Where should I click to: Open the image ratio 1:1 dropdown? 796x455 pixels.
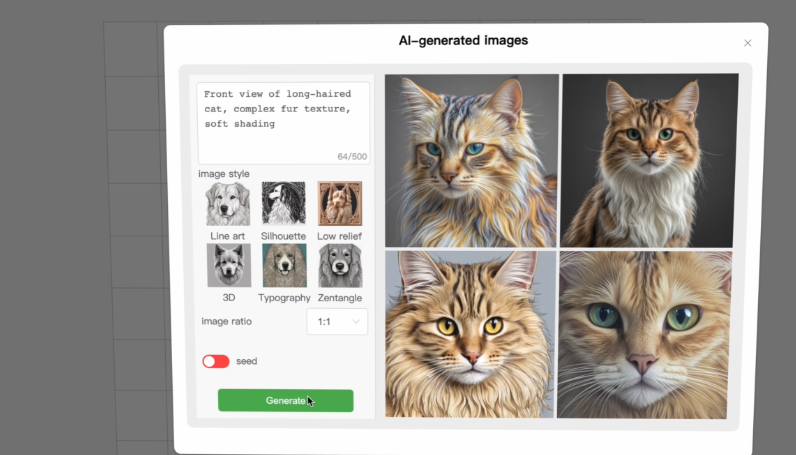pyautogui.click(x=337, y=321)
